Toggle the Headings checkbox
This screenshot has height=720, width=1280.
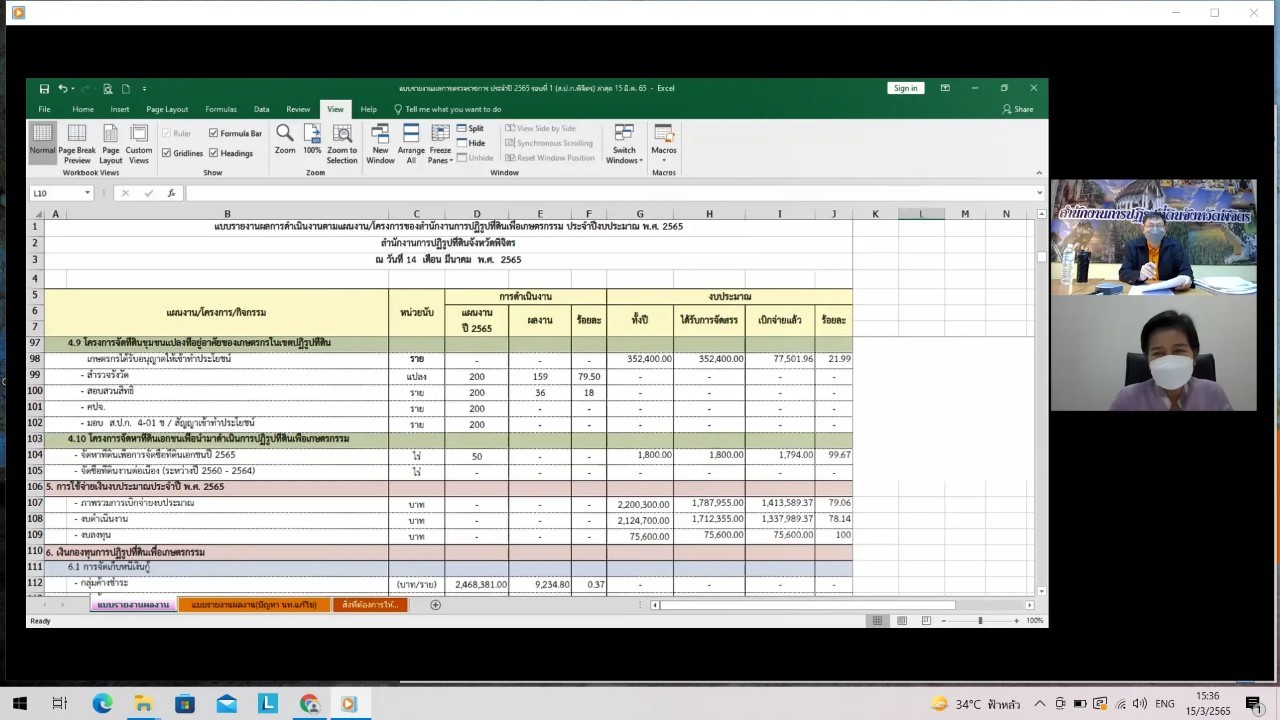231,153
